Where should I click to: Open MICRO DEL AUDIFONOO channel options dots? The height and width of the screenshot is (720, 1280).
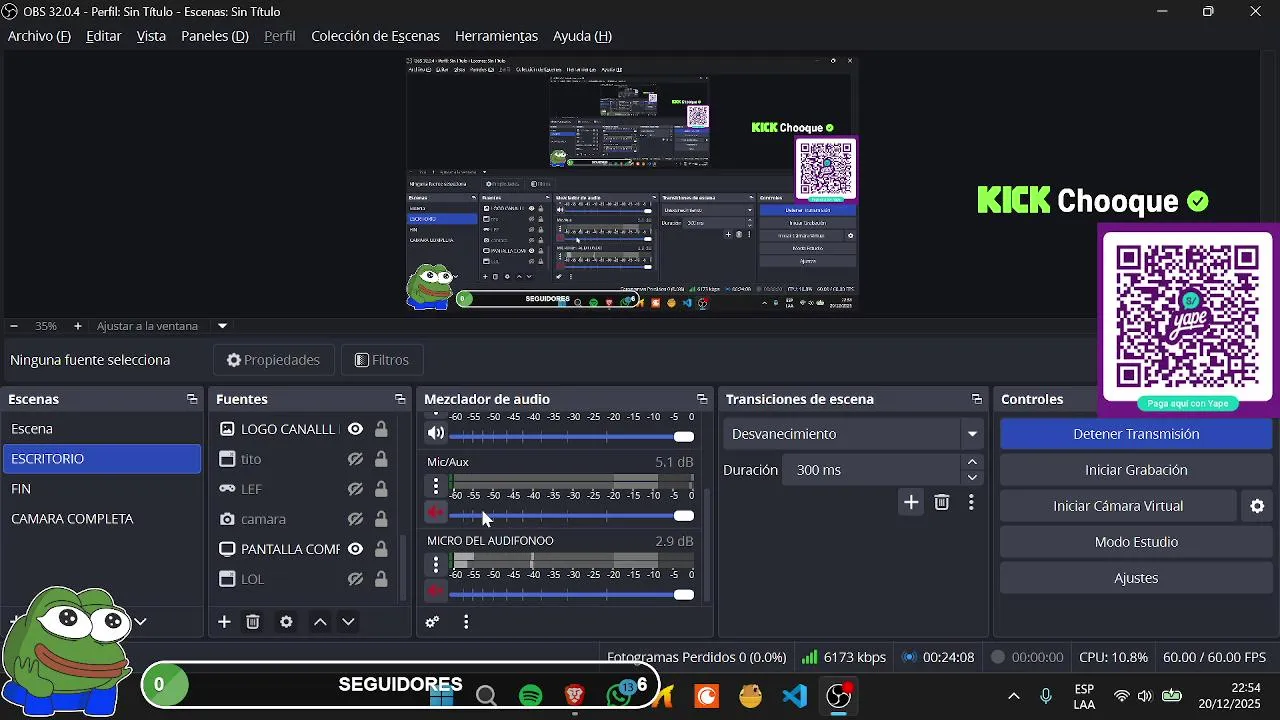pyautogui.click(x=435, y=564)
